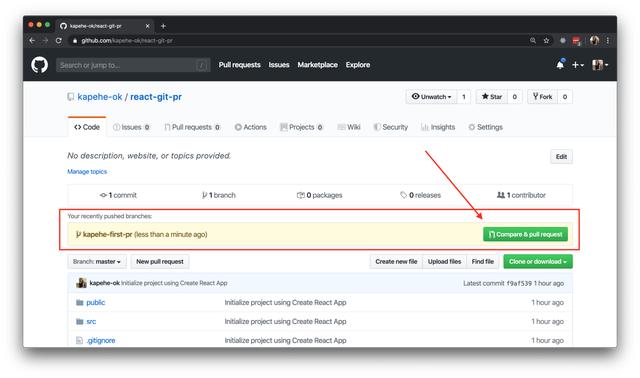The height and width of the screenshot is (378, 640).
Task: Switch to the repository Issues tab
Action: click(x=131, y=127)
